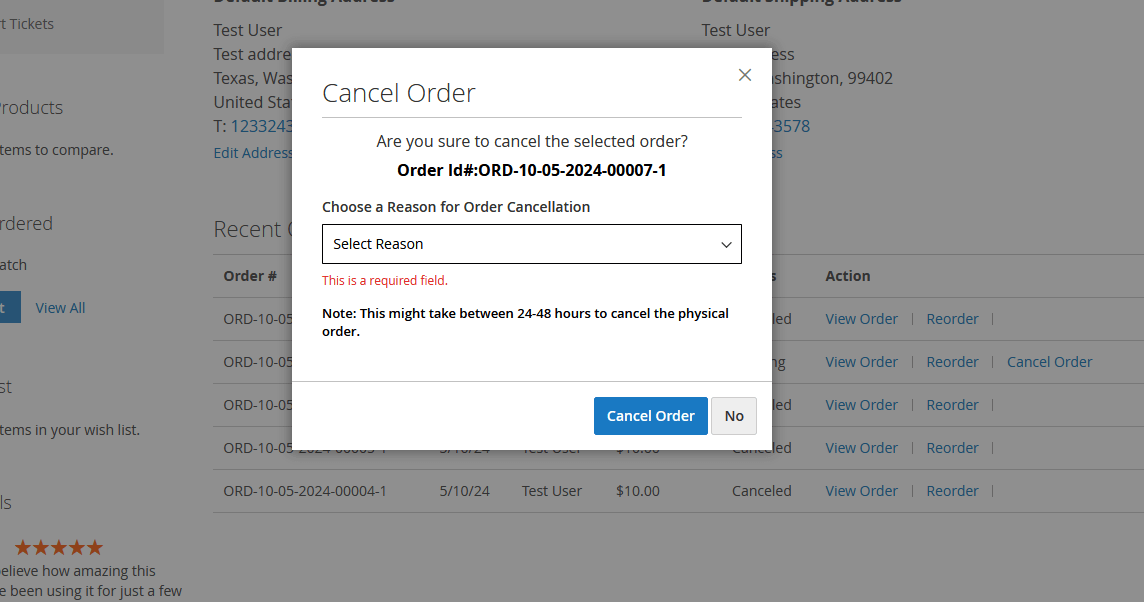Reorder the ORD-10-05-2024-00004-1 order

pos(952,491)
